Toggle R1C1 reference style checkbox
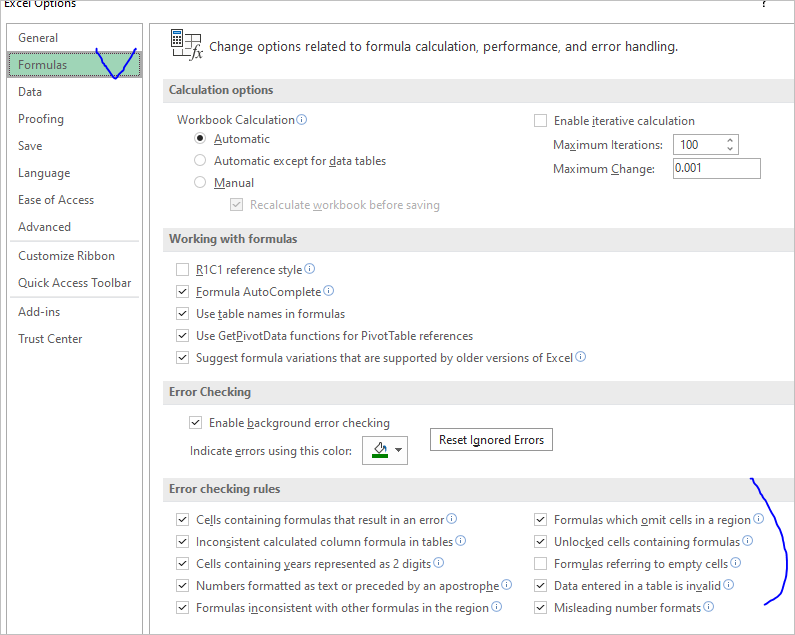Image resolution: width=795 pixels, height=635 pixels. tap(182, 270)
